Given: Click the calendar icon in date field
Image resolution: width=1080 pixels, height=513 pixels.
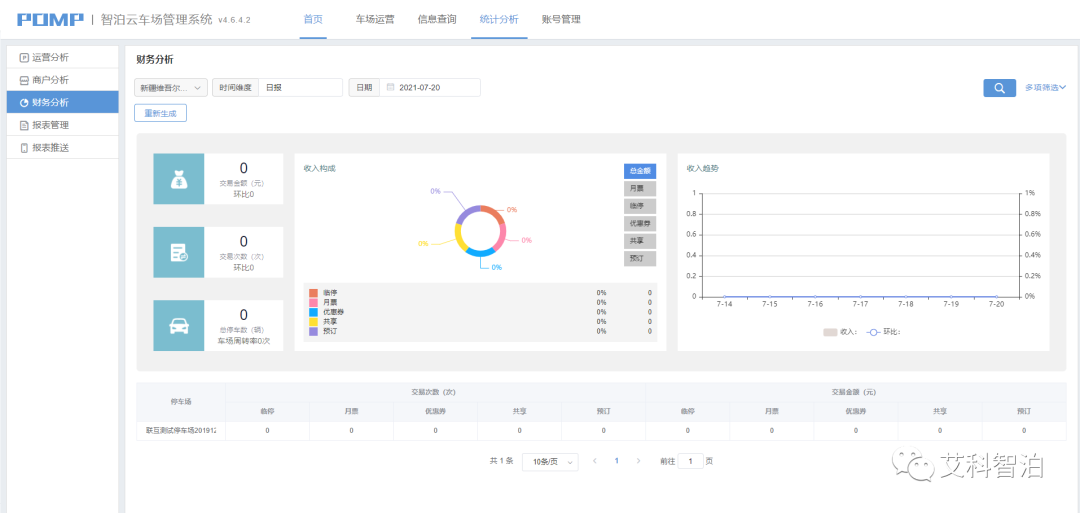Looking at the screenshot, I should 390,88.
